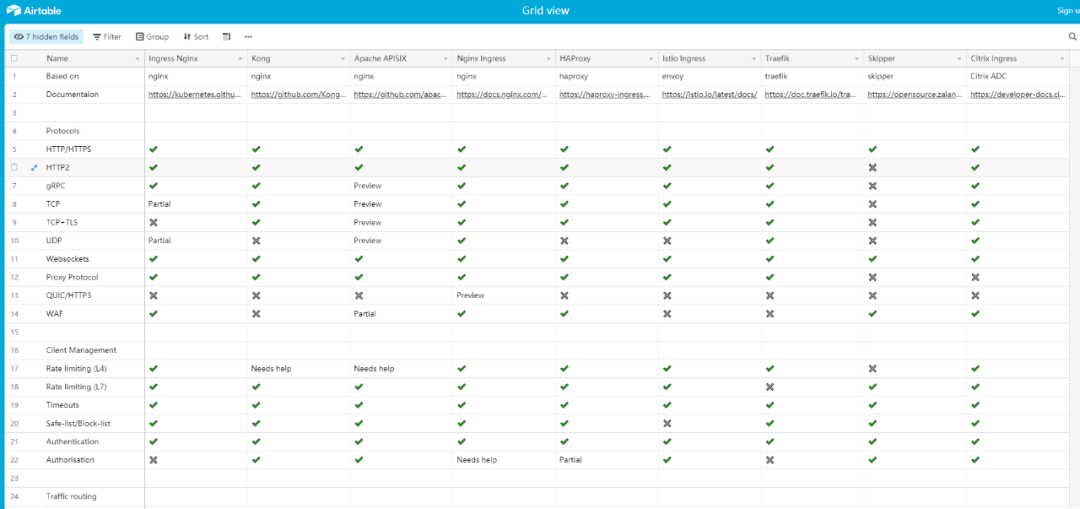Select the Nginx Ingress Authorisation Needs help cell
Screen dimensions: 1080x509
[x=504, y=459]
